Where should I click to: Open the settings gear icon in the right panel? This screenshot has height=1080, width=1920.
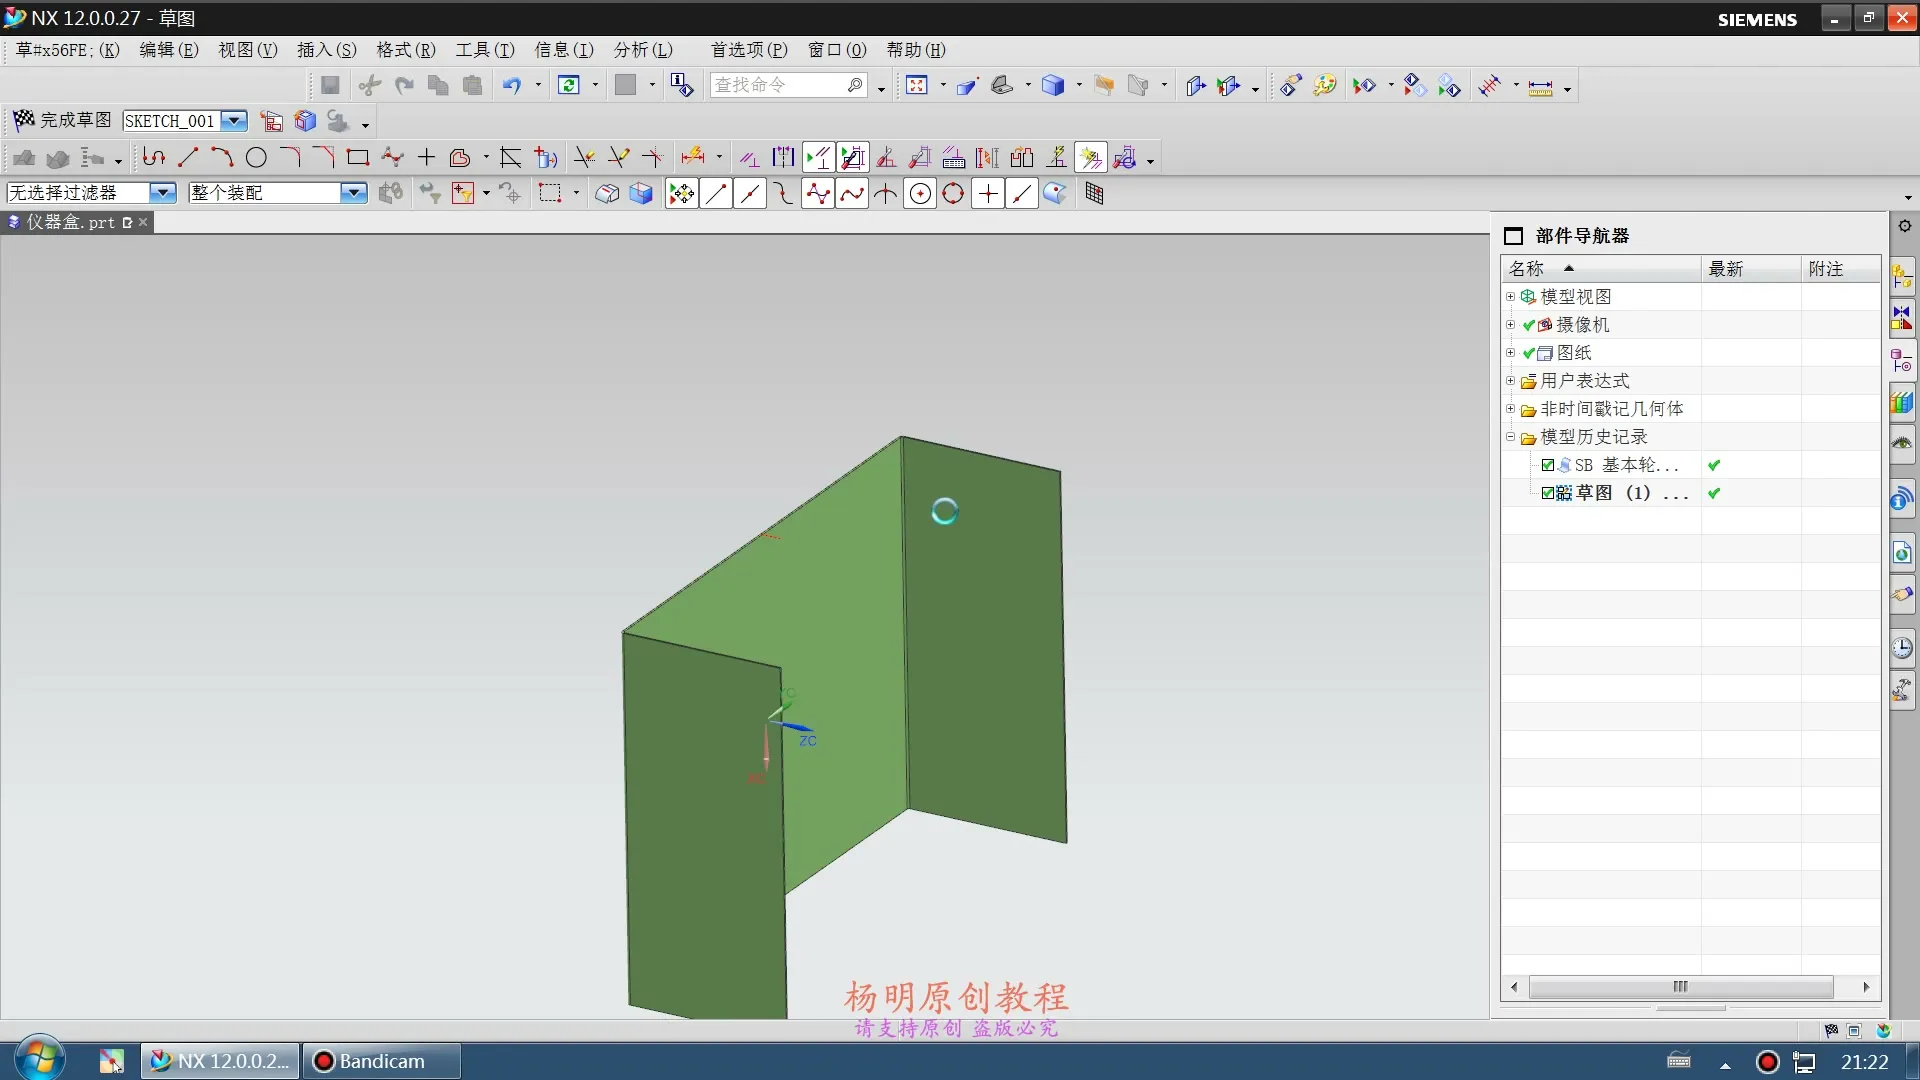1904,226
